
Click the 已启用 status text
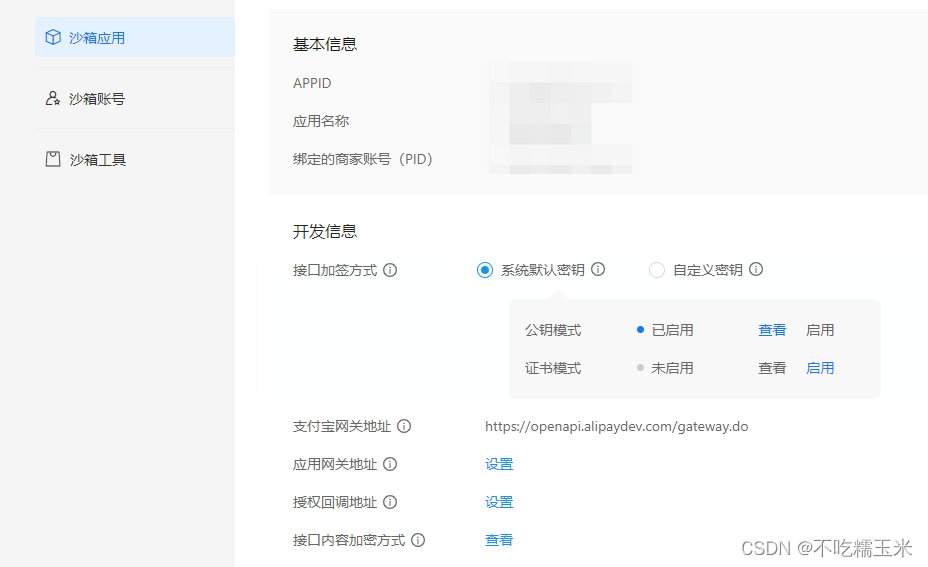tap(672, 330)
